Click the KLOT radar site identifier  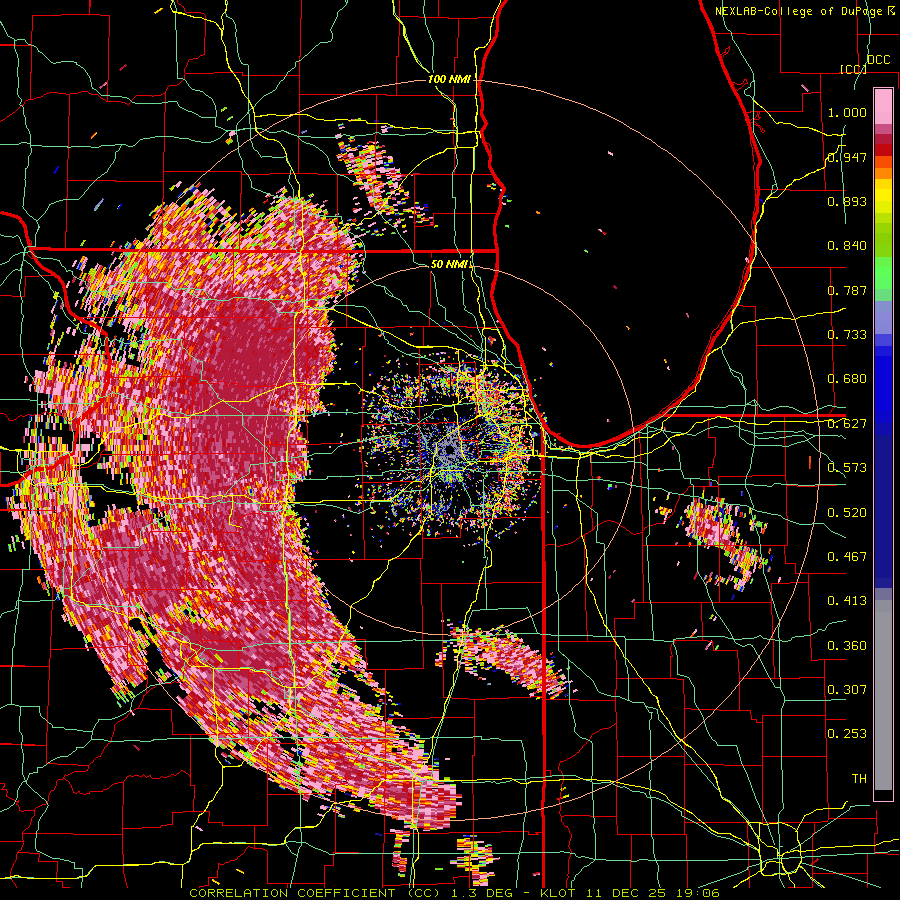tap(560, 893)
